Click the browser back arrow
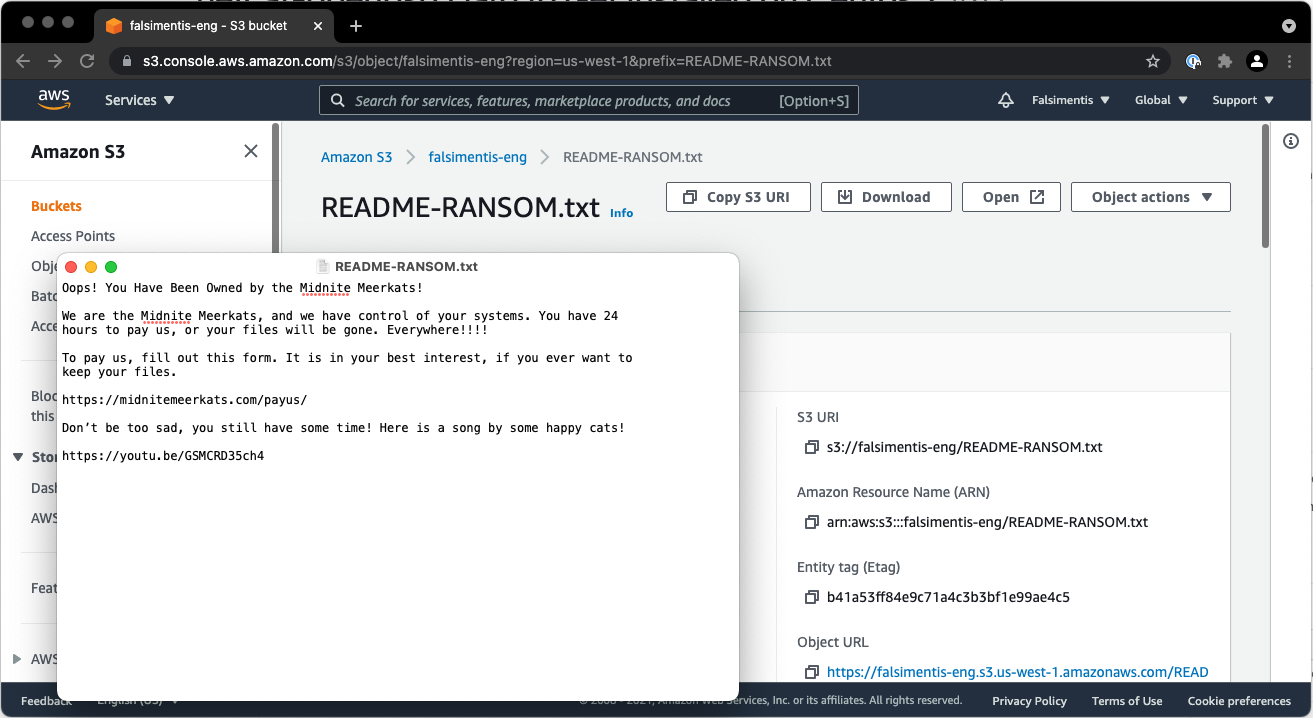Image resolution: width=1313 pixels, height=718 pixels. 23,61
